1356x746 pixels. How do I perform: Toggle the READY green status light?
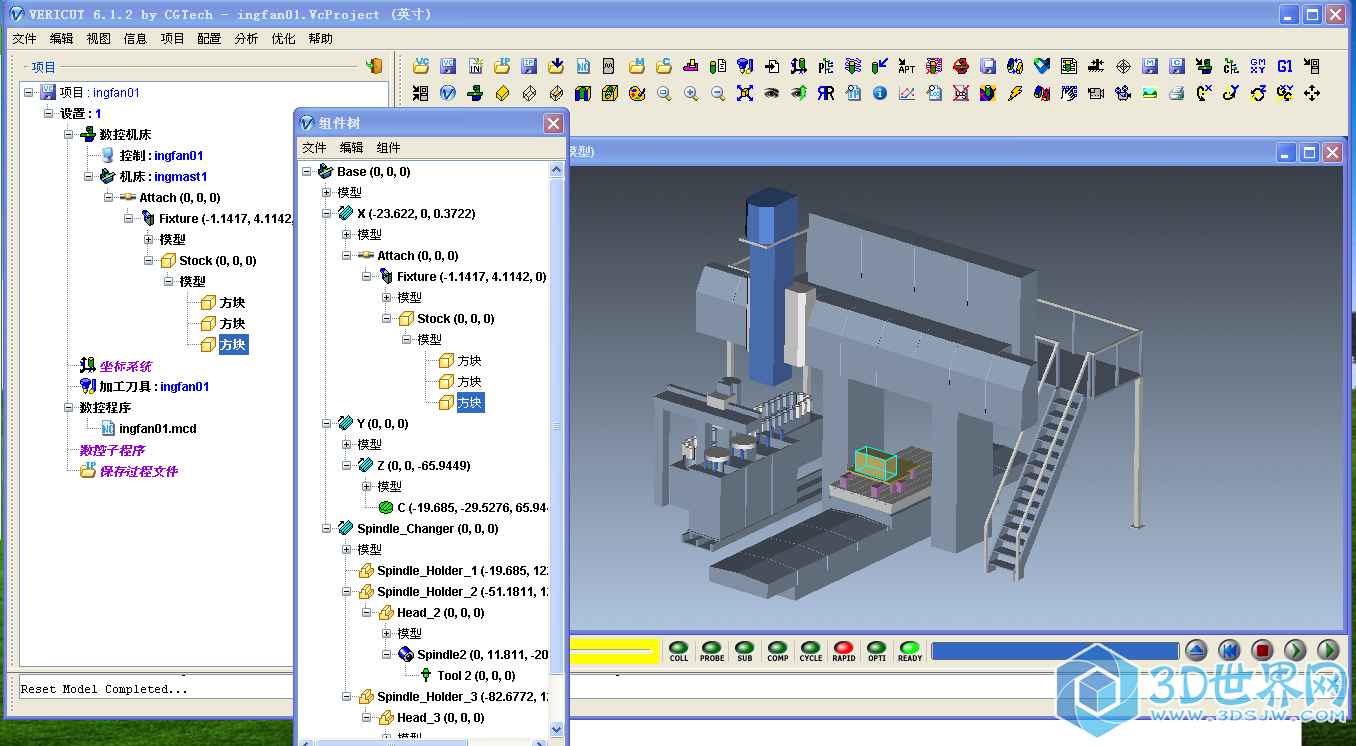click(x=910, y=651)
